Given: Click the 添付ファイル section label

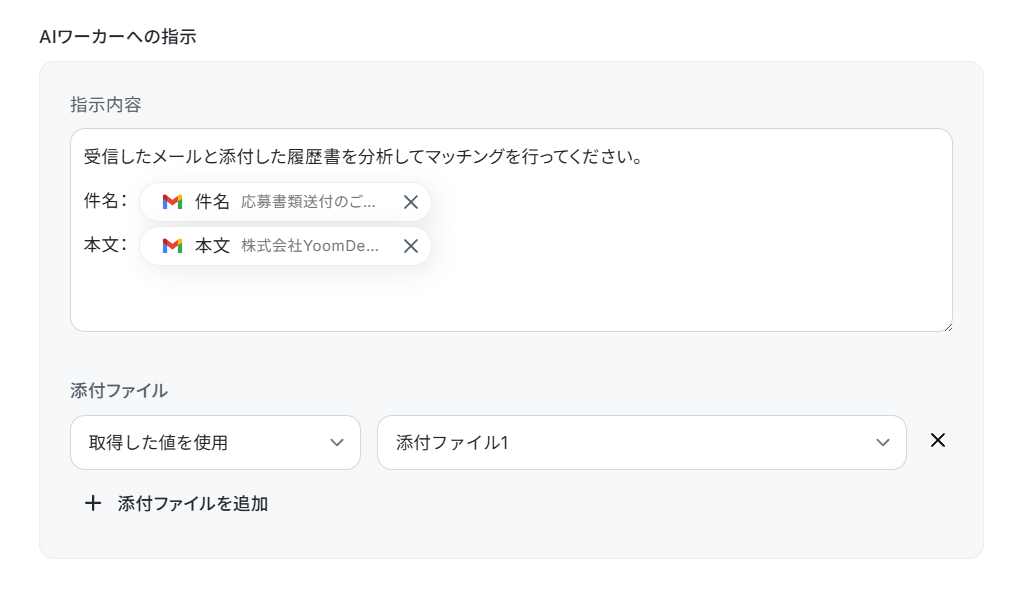Looking at the screenshot, I should point(119,391).
